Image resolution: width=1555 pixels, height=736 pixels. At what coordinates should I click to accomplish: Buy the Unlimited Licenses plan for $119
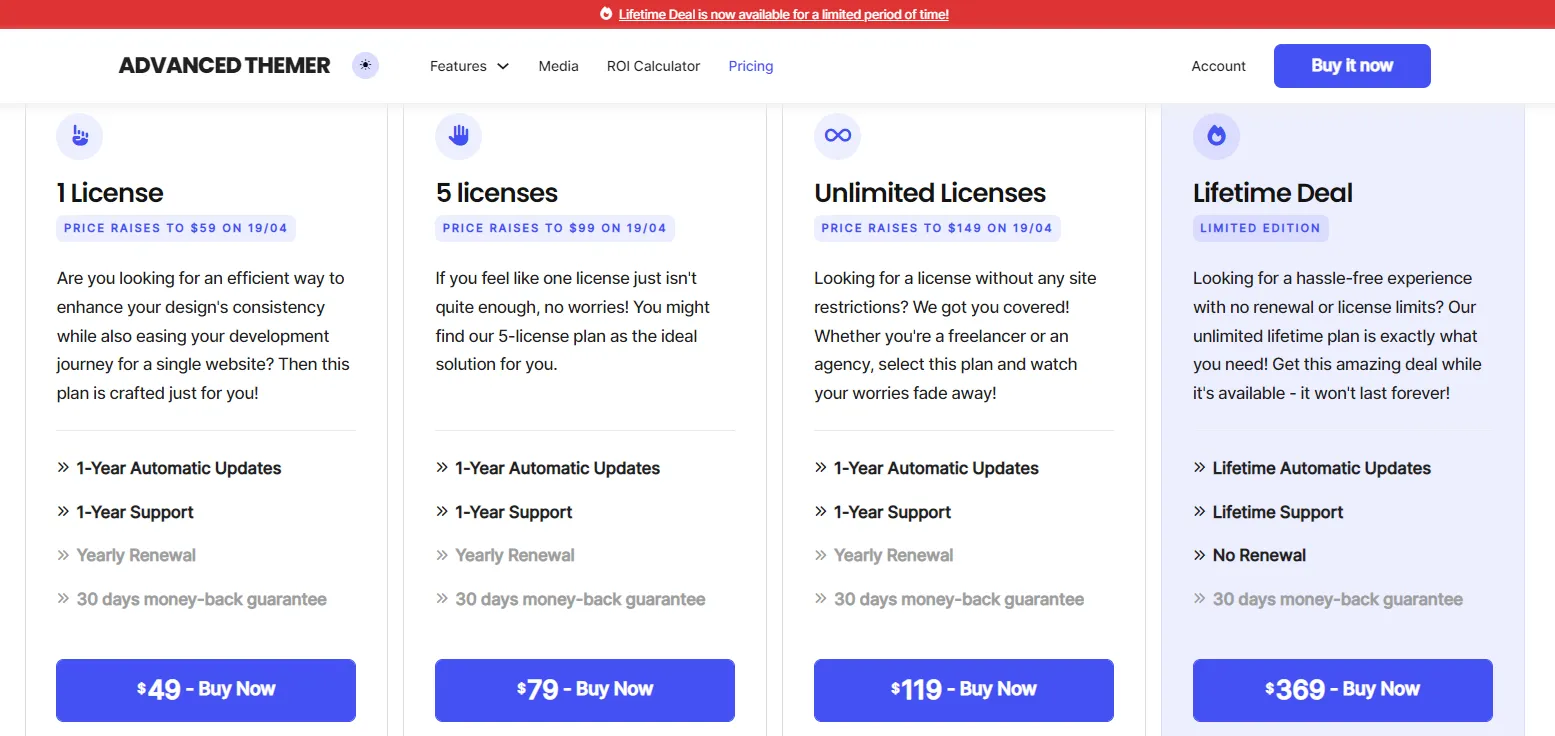[963, 690]
